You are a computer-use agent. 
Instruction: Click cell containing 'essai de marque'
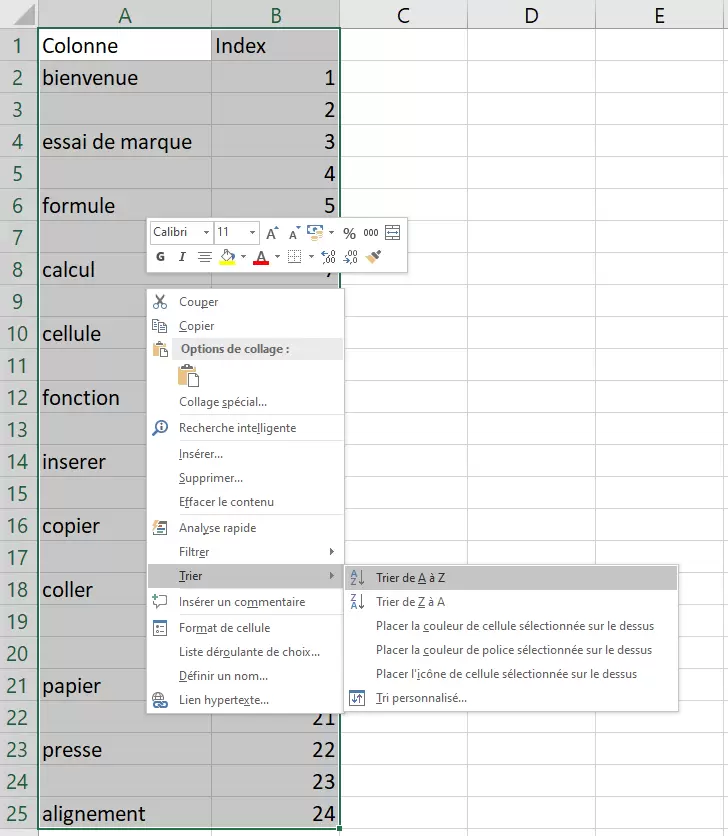(125, 141)
